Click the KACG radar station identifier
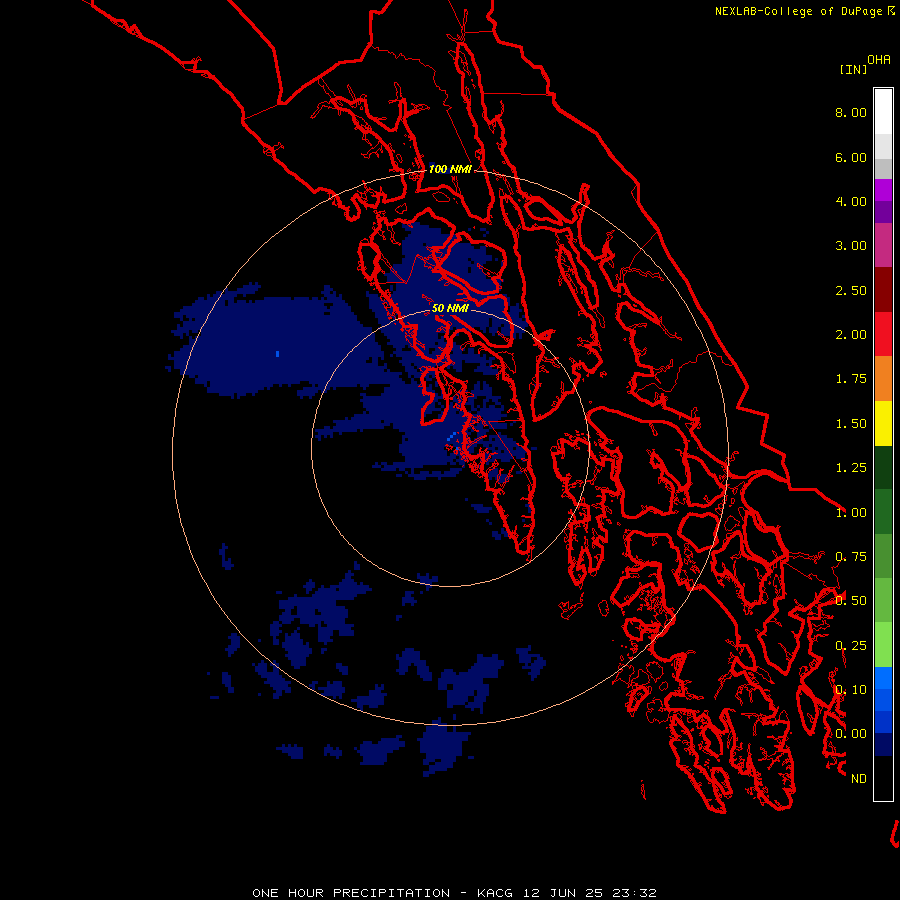Image resolution: width=900 pixels, height=900 pixels. pos(494,893)
